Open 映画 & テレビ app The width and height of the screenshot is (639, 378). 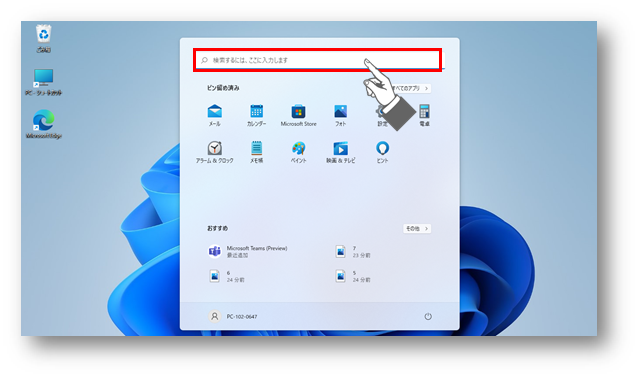click(340, 152)
